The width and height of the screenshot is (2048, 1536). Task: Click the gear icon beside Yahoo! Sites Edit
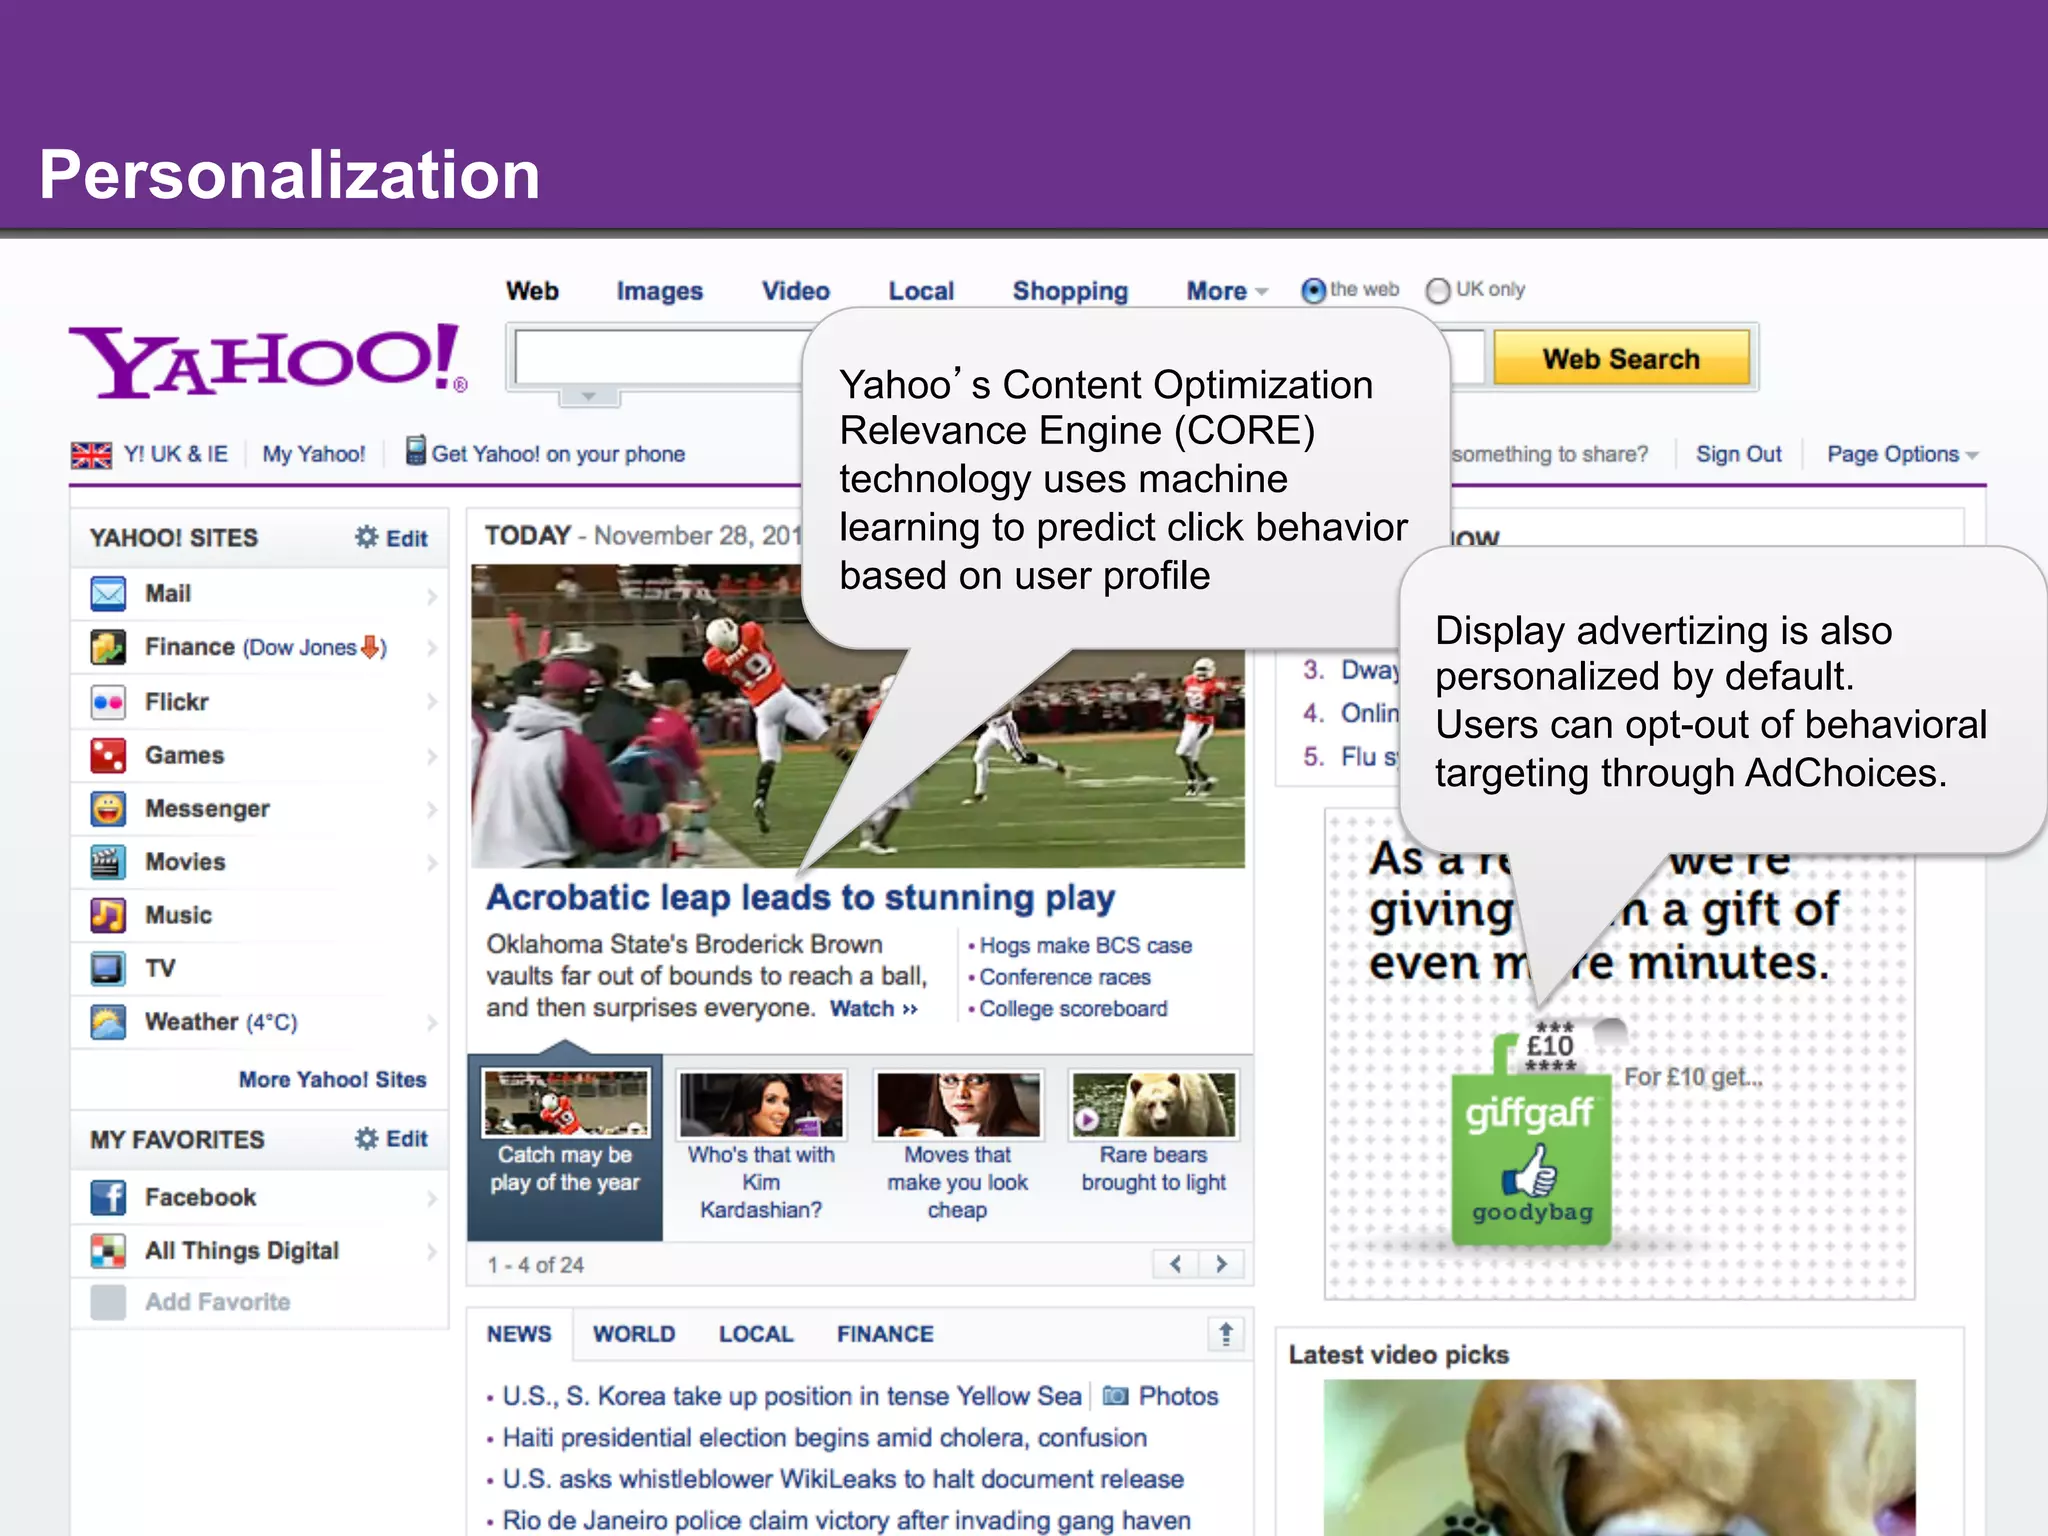[367, 537]
